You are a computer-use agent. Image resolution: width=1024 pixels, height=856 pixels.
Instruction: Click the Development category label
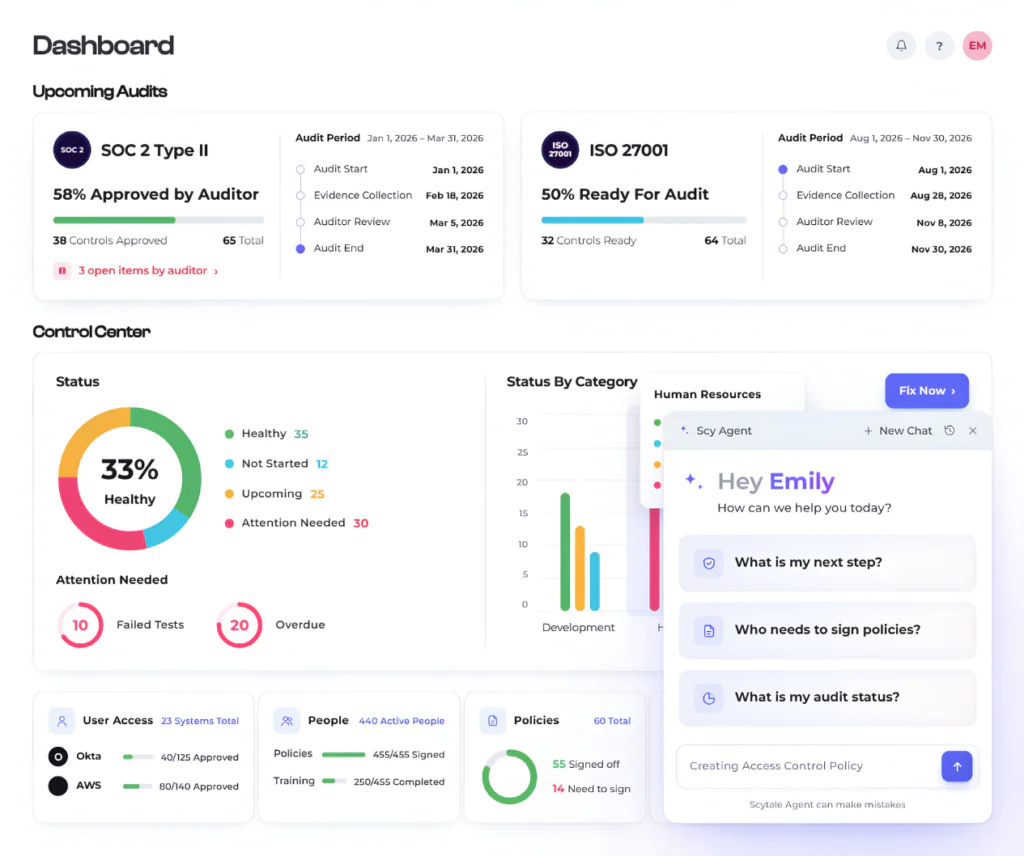(x=579, y=627)
